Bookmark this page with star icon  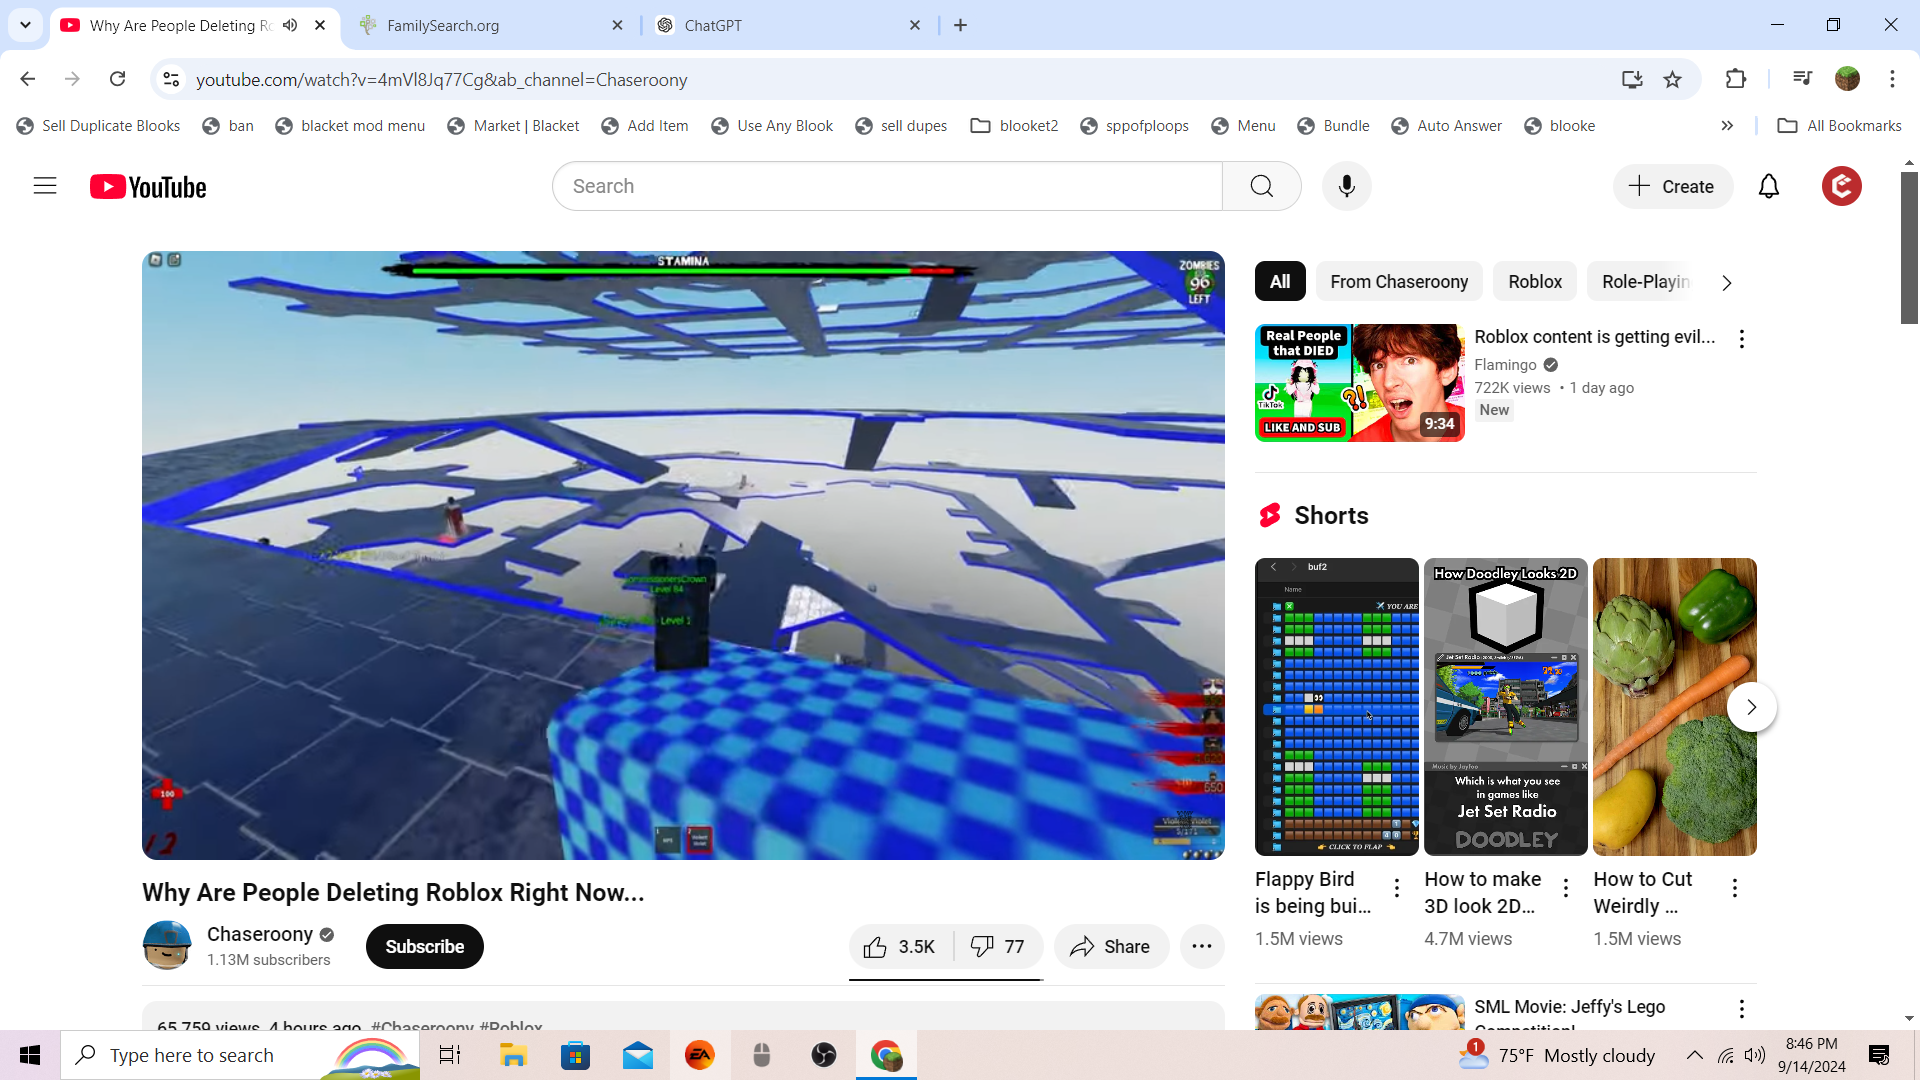pyautogui.click(x=1672, y=79)
